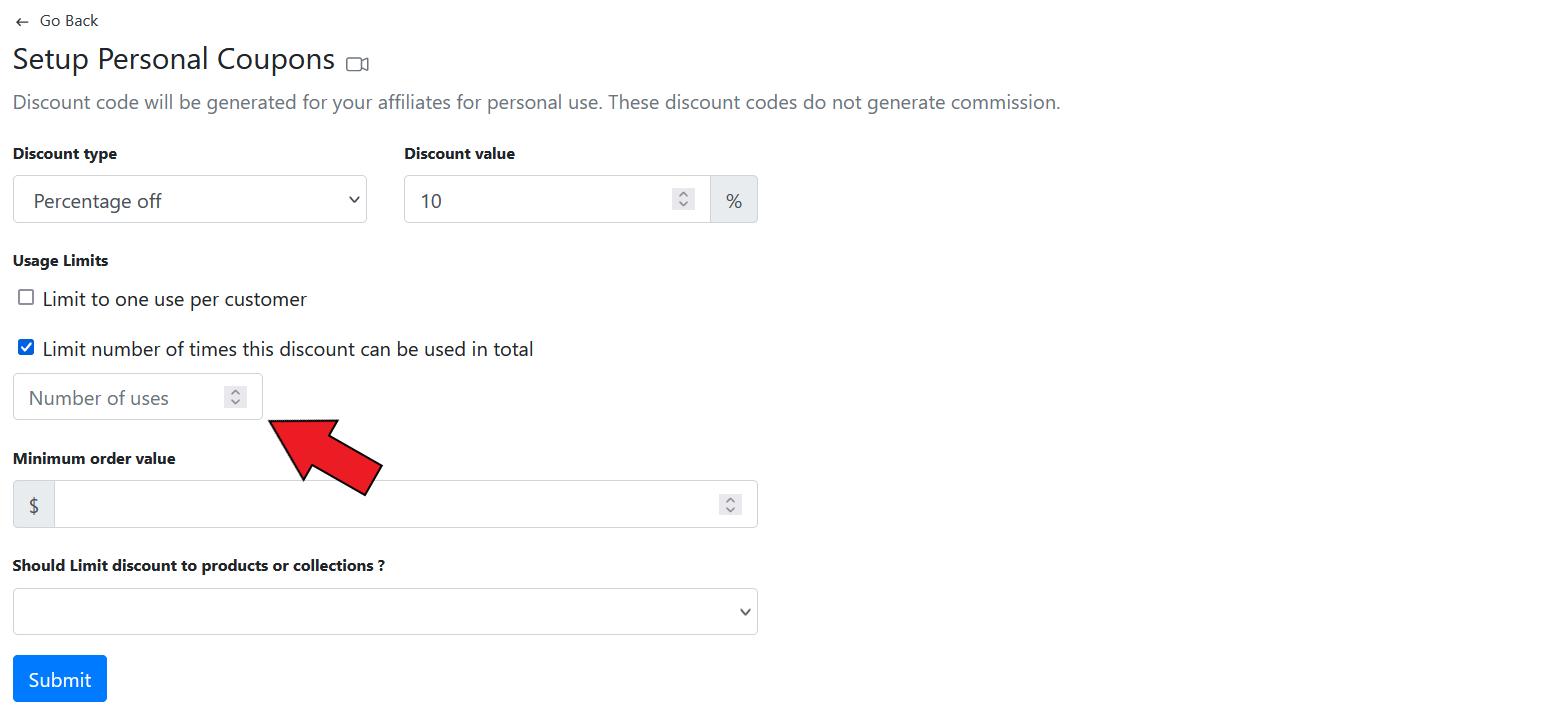Expand the products or collections dropdown
This screenshot has width=1551, height=712.
(x=385, y=611)
